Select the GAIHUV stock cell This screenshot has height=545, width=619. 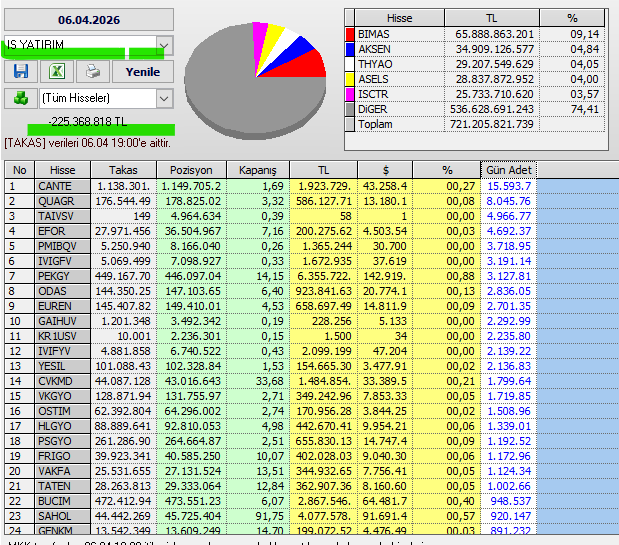[x=62, y=321]
